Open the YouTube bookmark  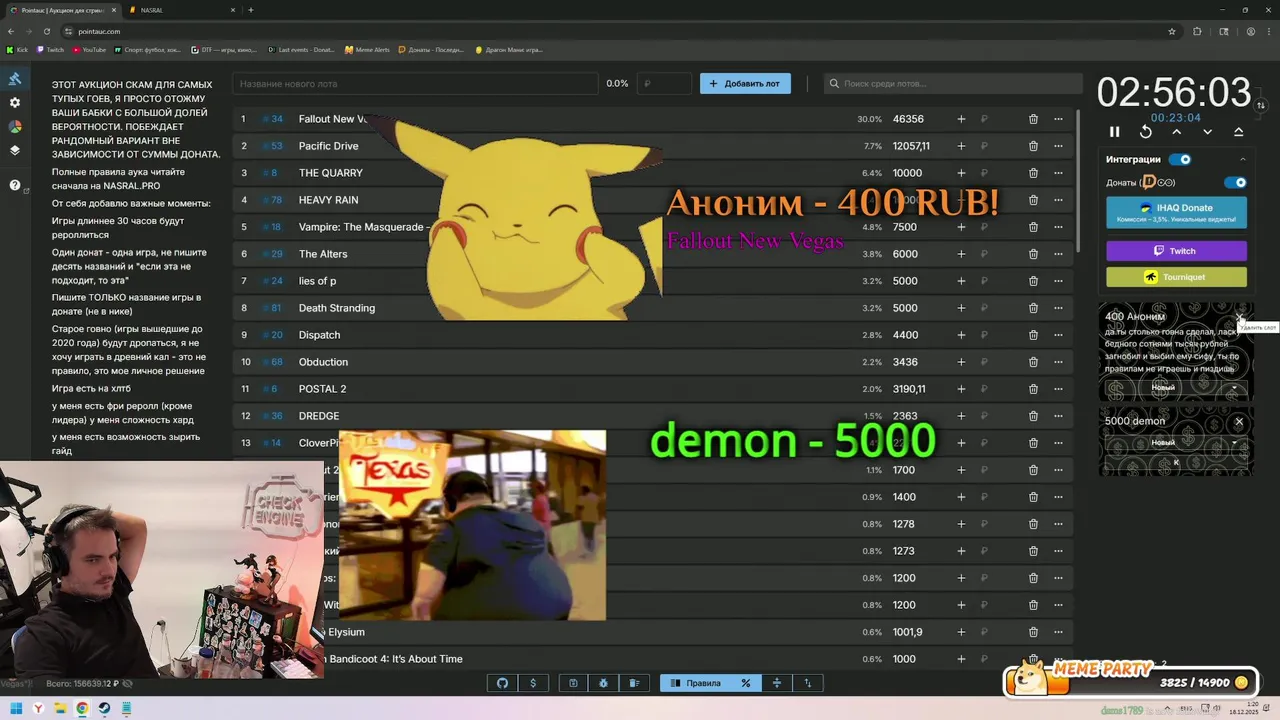88,49
